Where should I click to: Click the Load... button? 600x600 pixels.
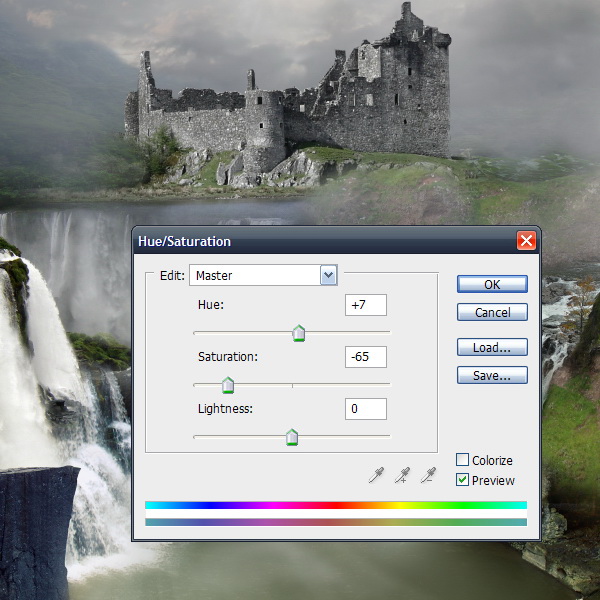492,348
